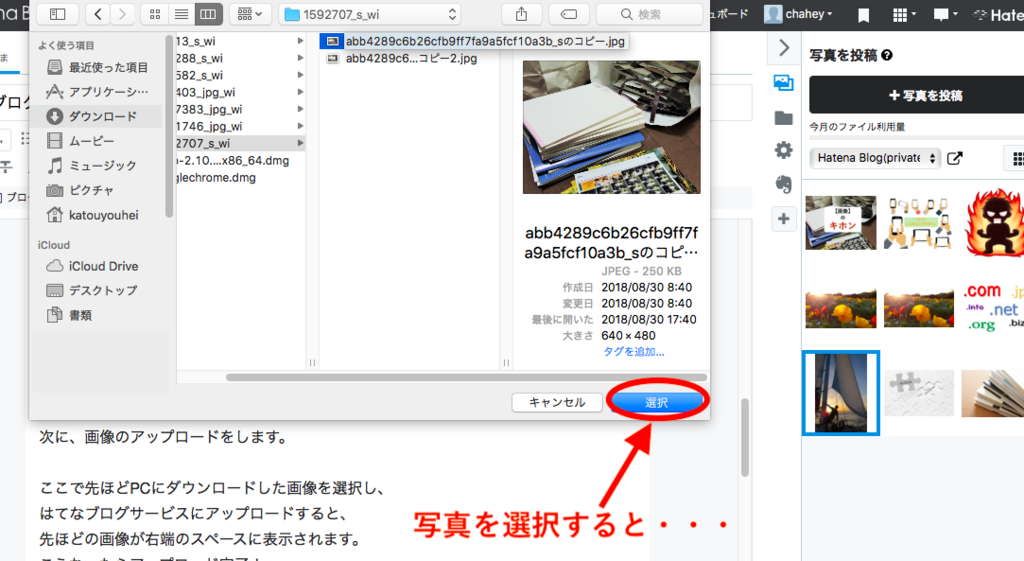Click the share icon in dialog toolbar

521,14
